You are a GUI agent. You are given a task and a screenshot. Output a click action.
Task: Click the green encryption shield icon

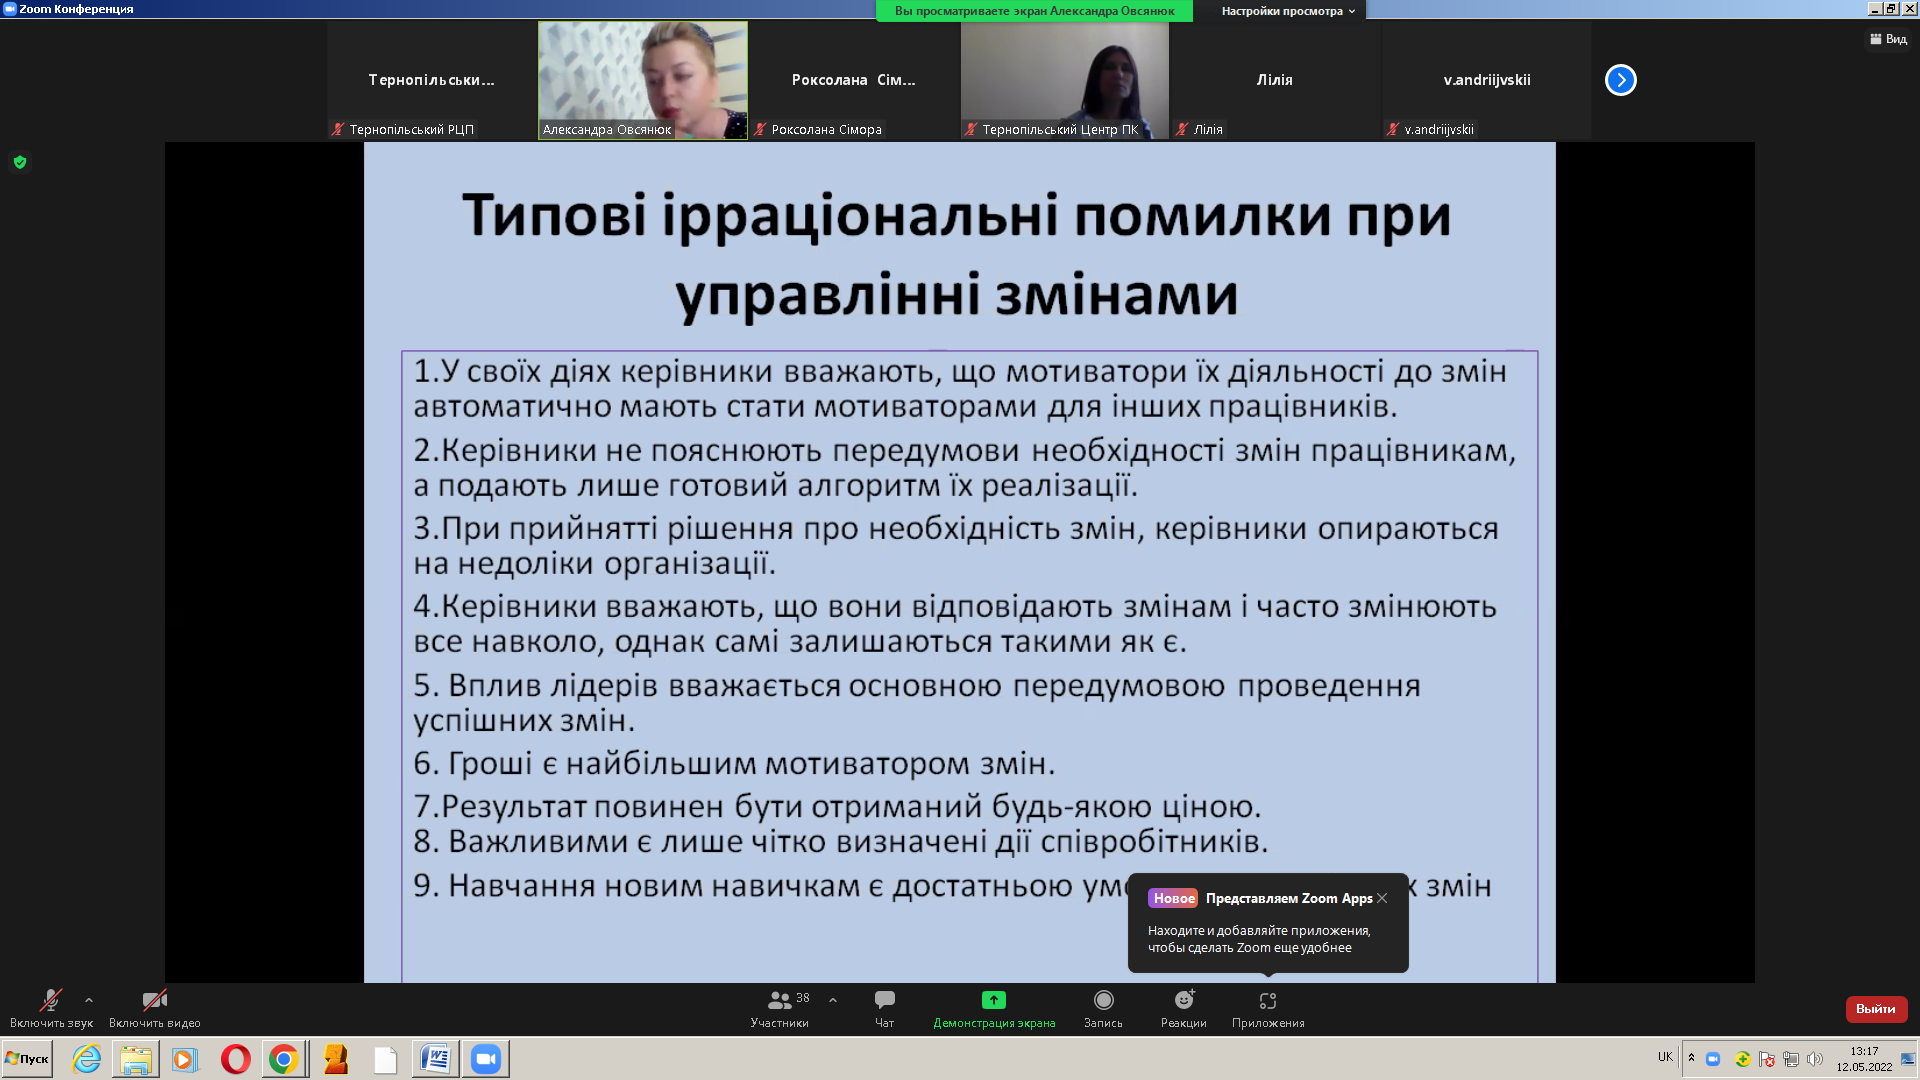click(20, 162)
